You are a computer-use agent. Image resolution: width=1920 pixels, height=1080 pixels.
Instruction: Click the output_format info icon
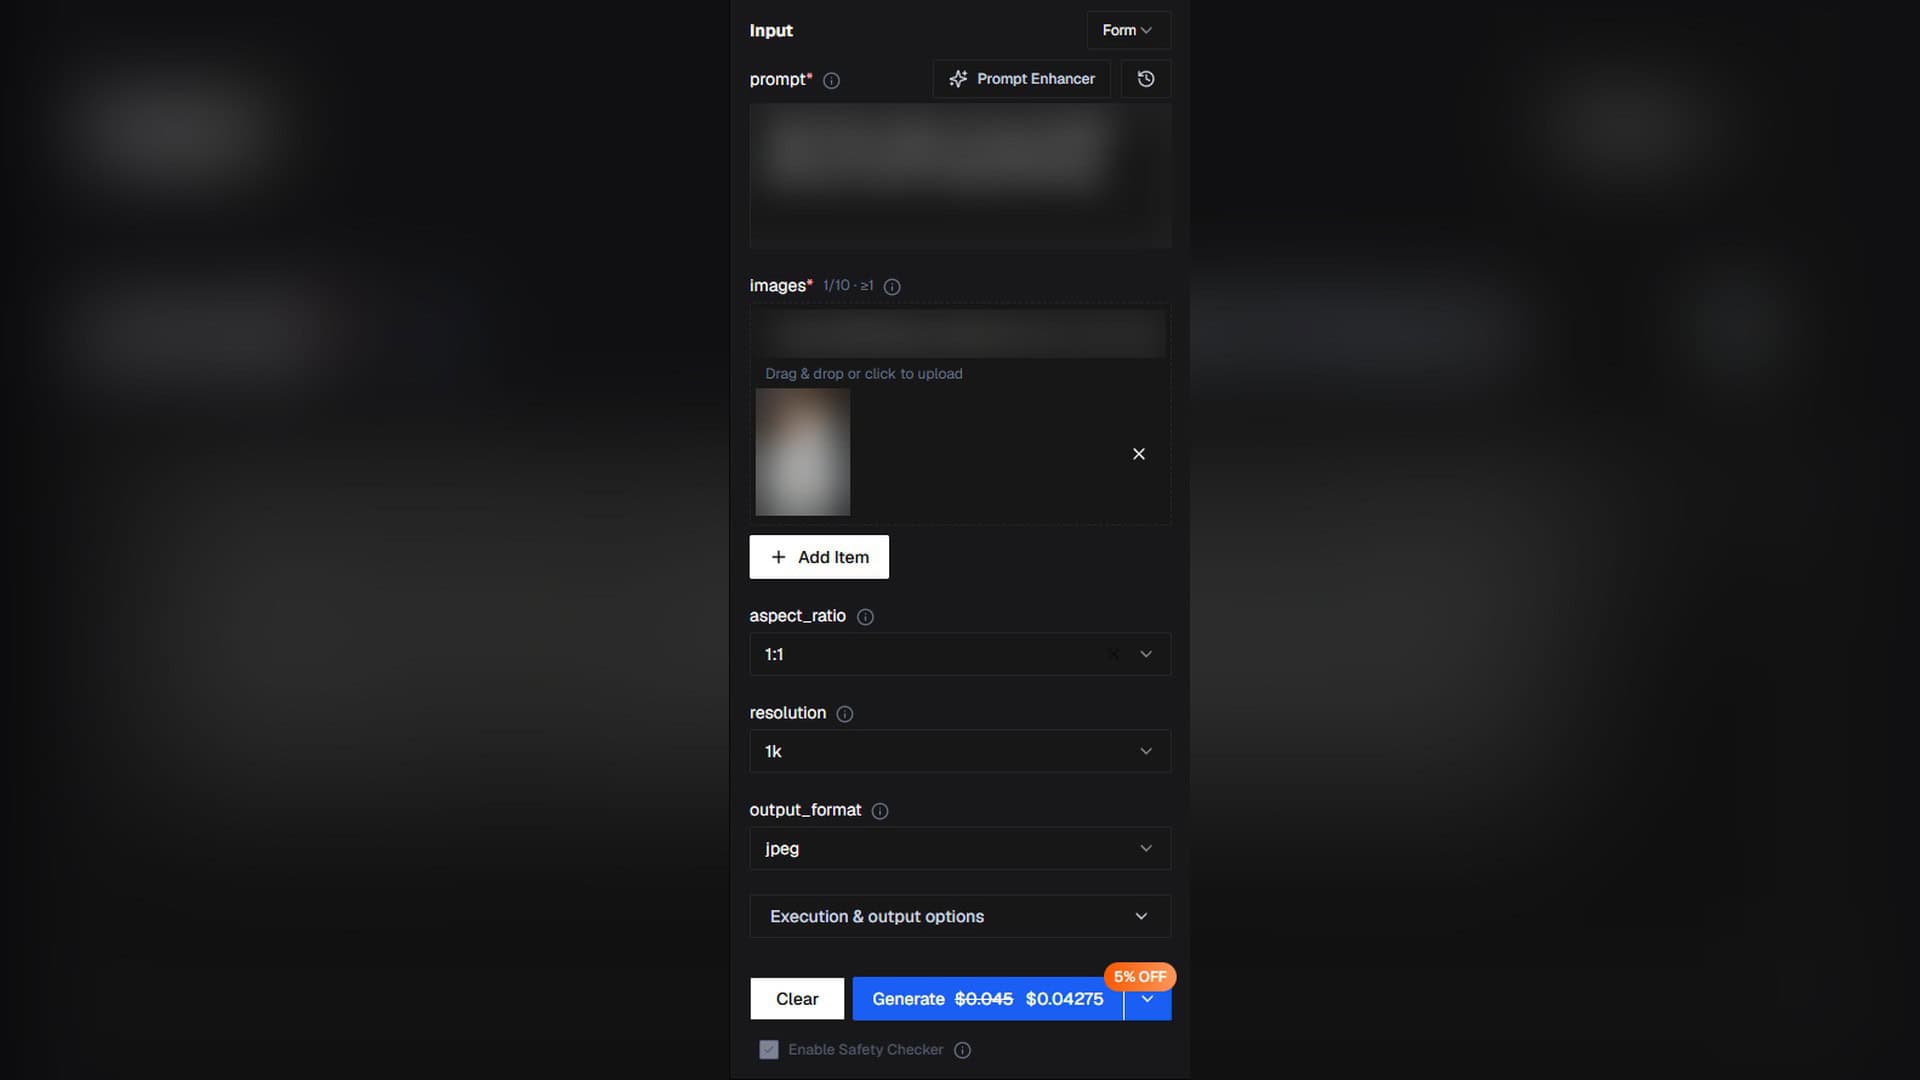pos(880,811)
